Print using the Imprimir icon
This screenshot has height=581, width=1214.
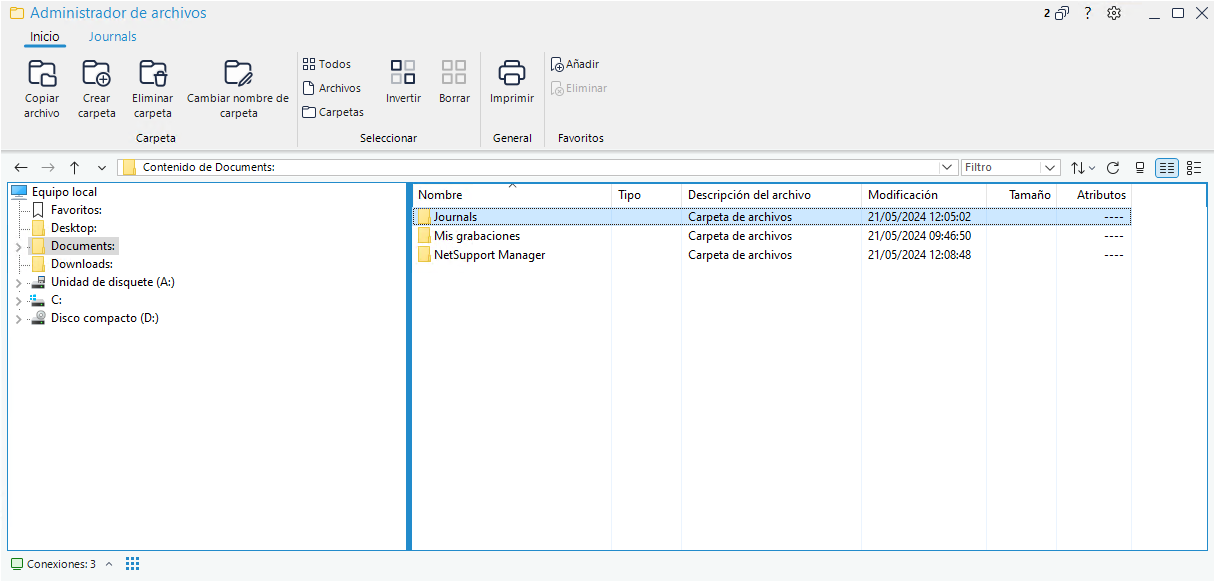point(512,73)
